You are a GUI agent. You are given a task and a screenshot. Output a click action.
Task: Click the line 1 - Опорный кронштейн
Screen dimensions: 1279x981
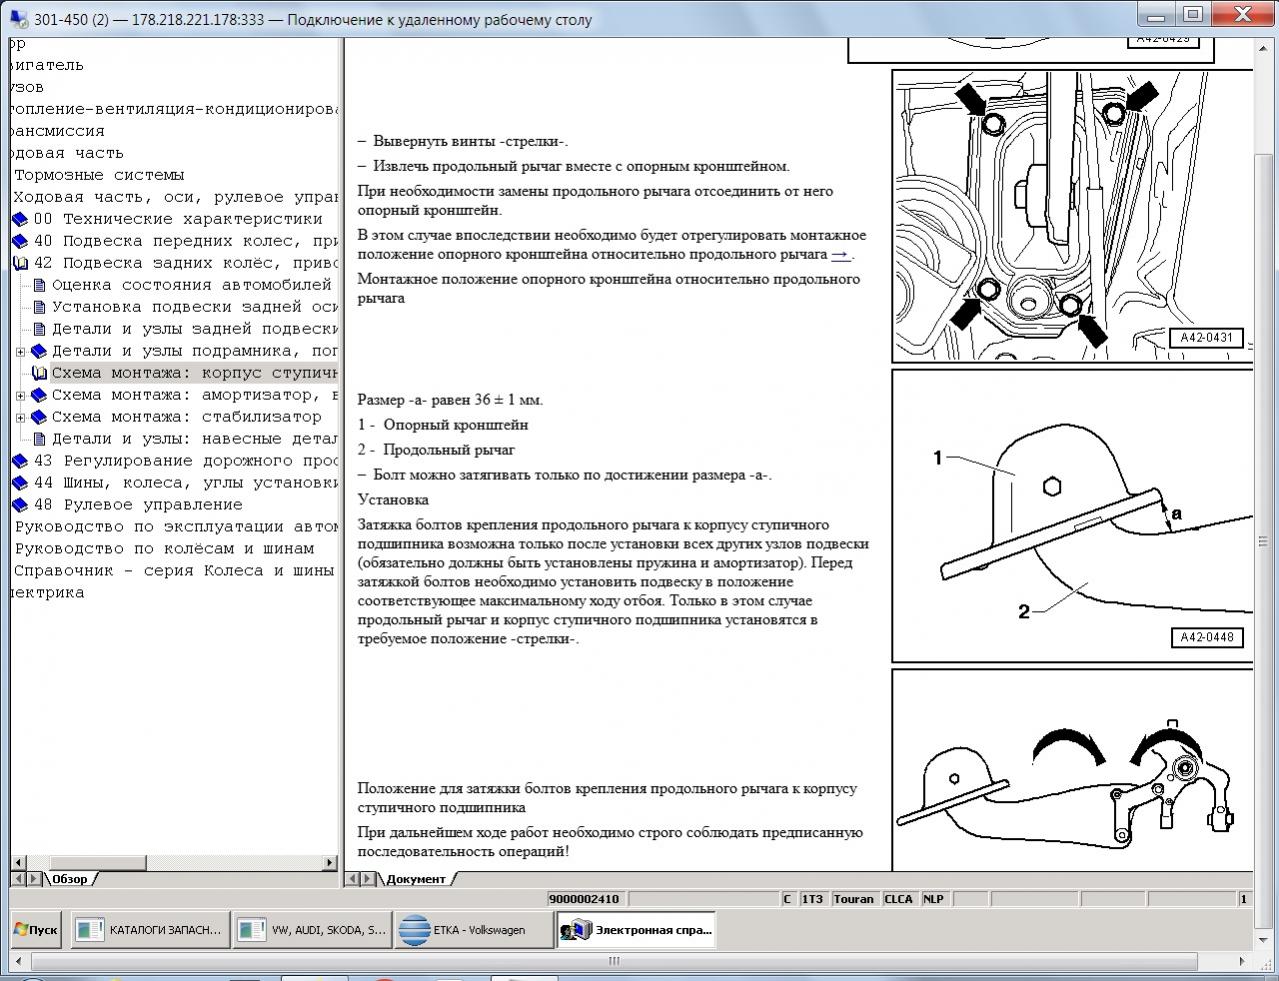click(x=443, y=425)
